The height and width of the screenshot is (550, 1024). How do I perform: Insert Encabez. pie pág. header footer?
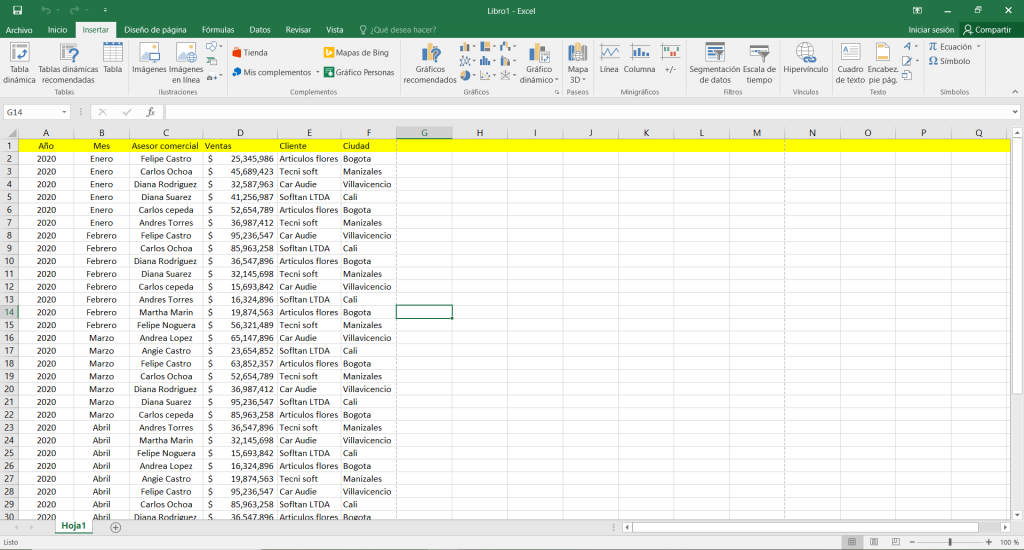(882, 63)
